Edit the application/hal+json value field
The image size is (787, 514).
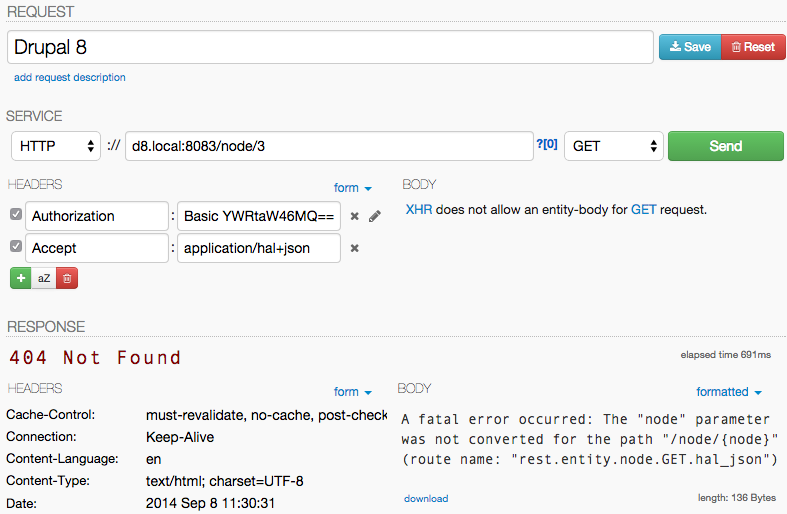click(259, 248)
